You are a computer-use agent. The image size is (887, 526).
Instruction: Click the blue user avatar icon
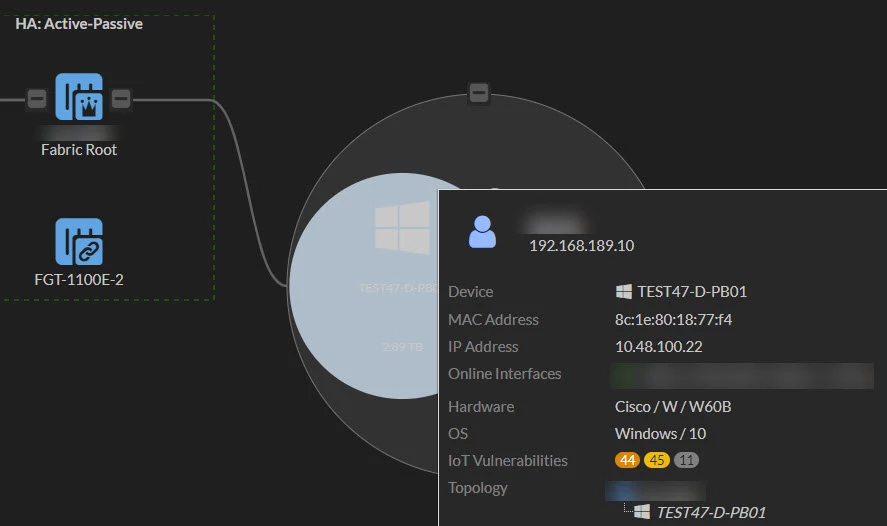coord(482,232)
